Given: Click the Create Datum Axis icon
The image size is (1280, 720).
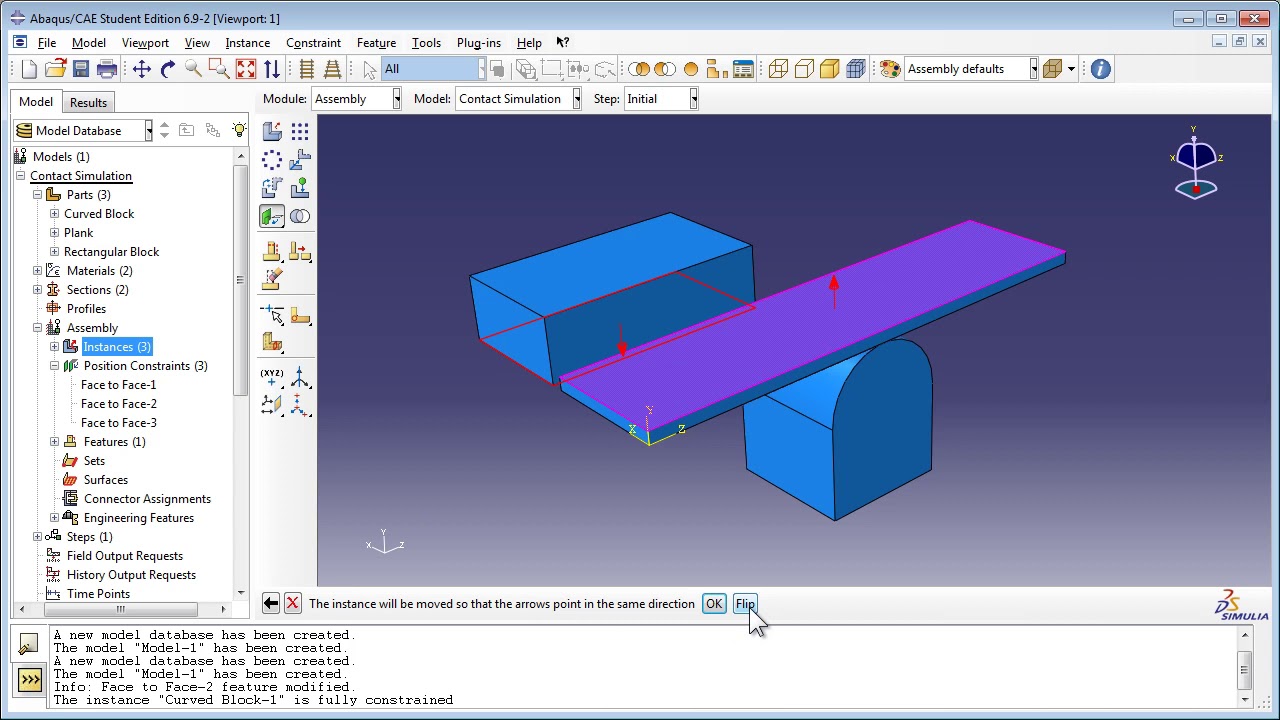Looking at the screenshot, I should point(300,377).
